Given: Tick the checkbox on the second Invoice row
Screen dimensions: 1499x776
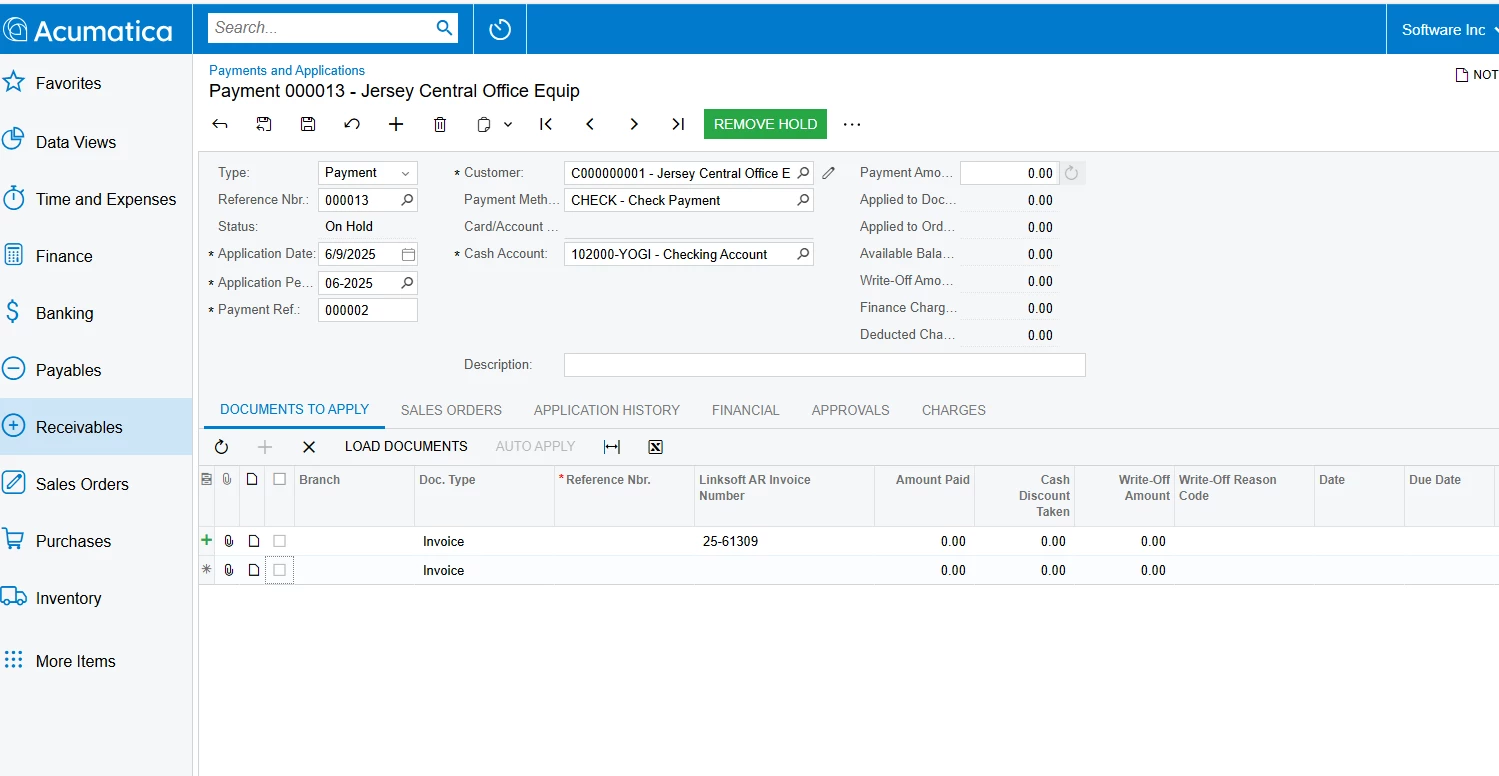Looking at the screenshot, I should click(279, 570).
